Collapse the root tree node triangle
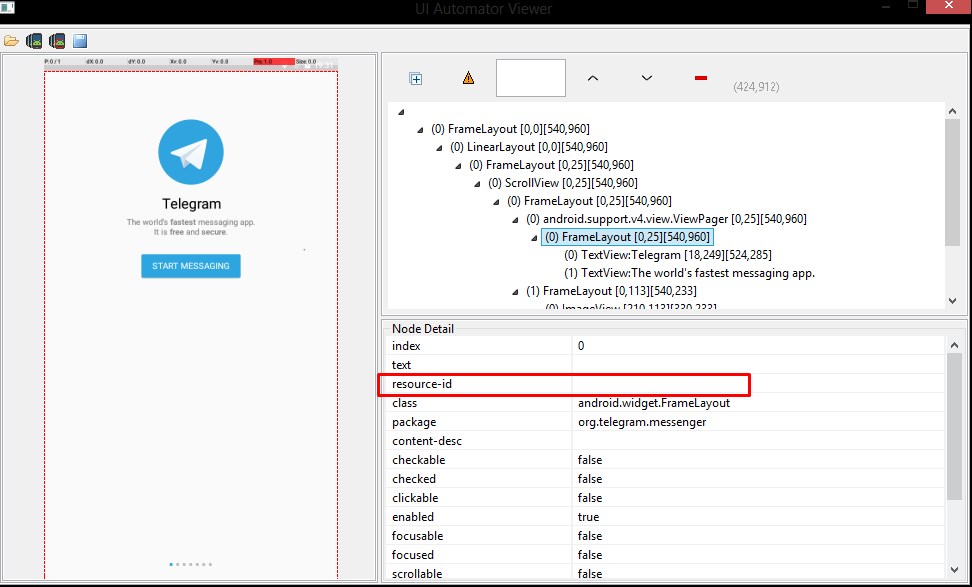972x587 pixels. (401, 112)
